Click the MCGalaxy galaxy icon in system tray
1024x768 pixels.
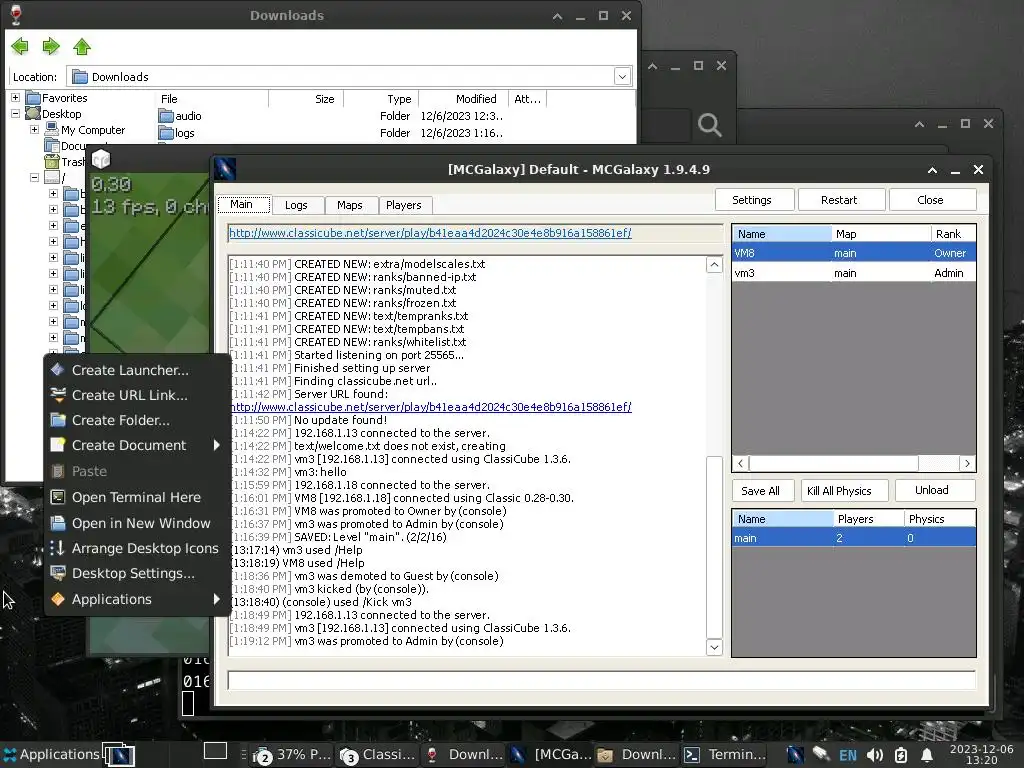point(795,755)
